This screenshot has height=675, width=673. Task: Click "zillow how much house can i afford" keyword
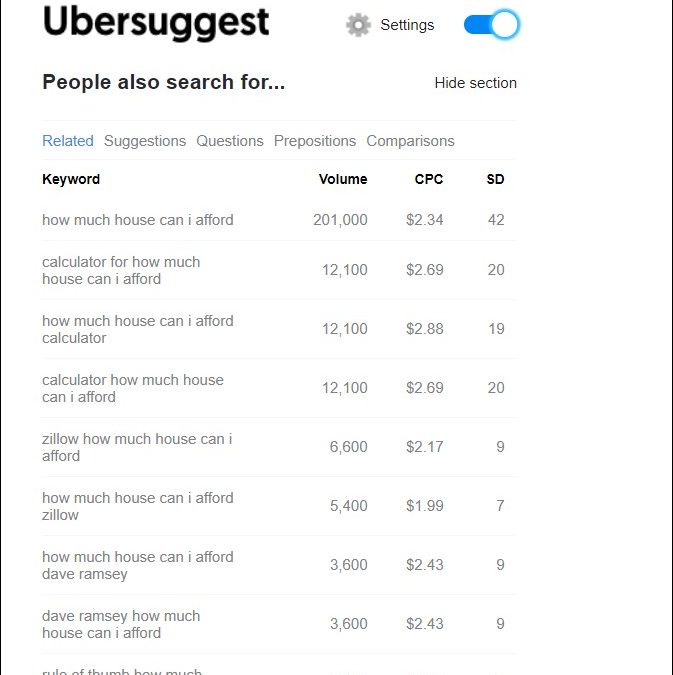(137, 447)
